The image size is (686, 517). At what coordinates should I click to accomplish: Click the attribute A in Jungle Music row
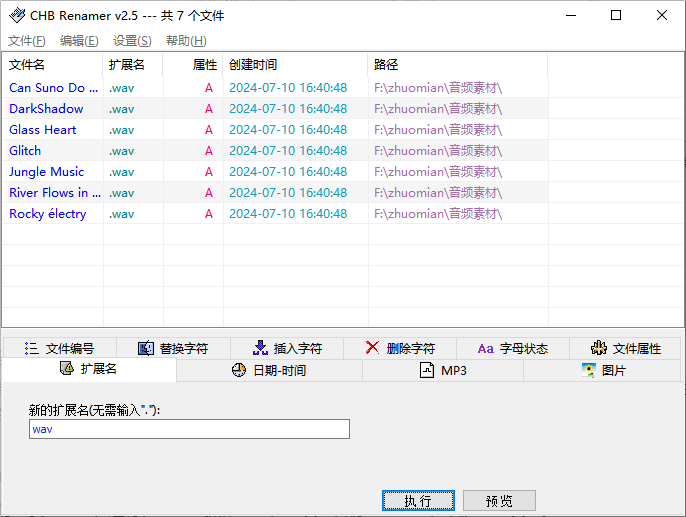coord(209,172)
